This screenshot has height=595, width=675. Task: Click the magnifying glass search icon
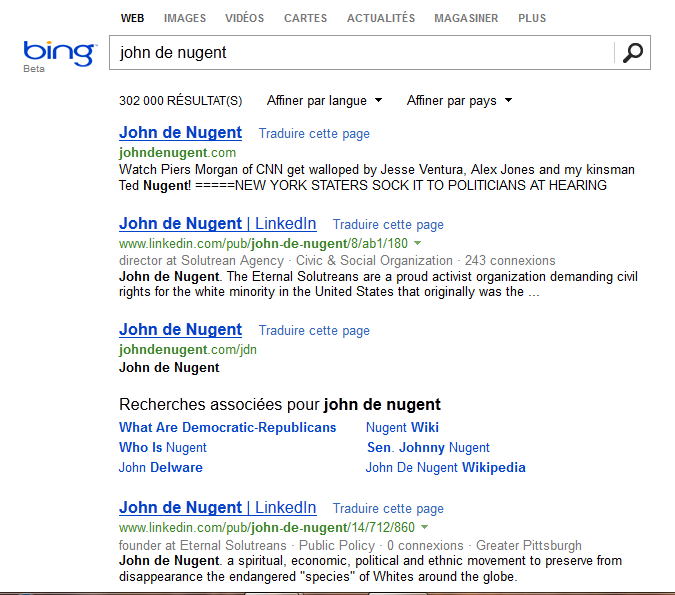click(632, 53)
